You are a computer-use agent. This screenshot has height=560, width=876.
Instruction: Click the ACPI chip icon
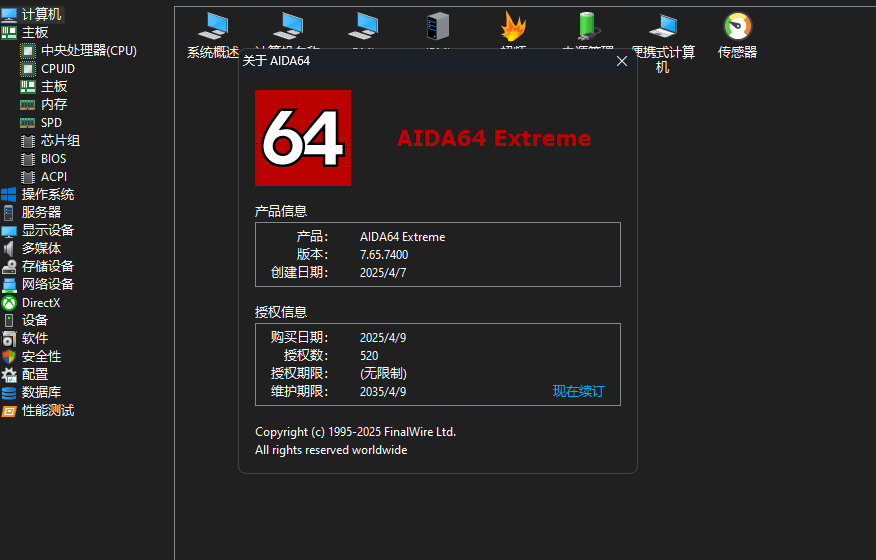tap(27, 177)
